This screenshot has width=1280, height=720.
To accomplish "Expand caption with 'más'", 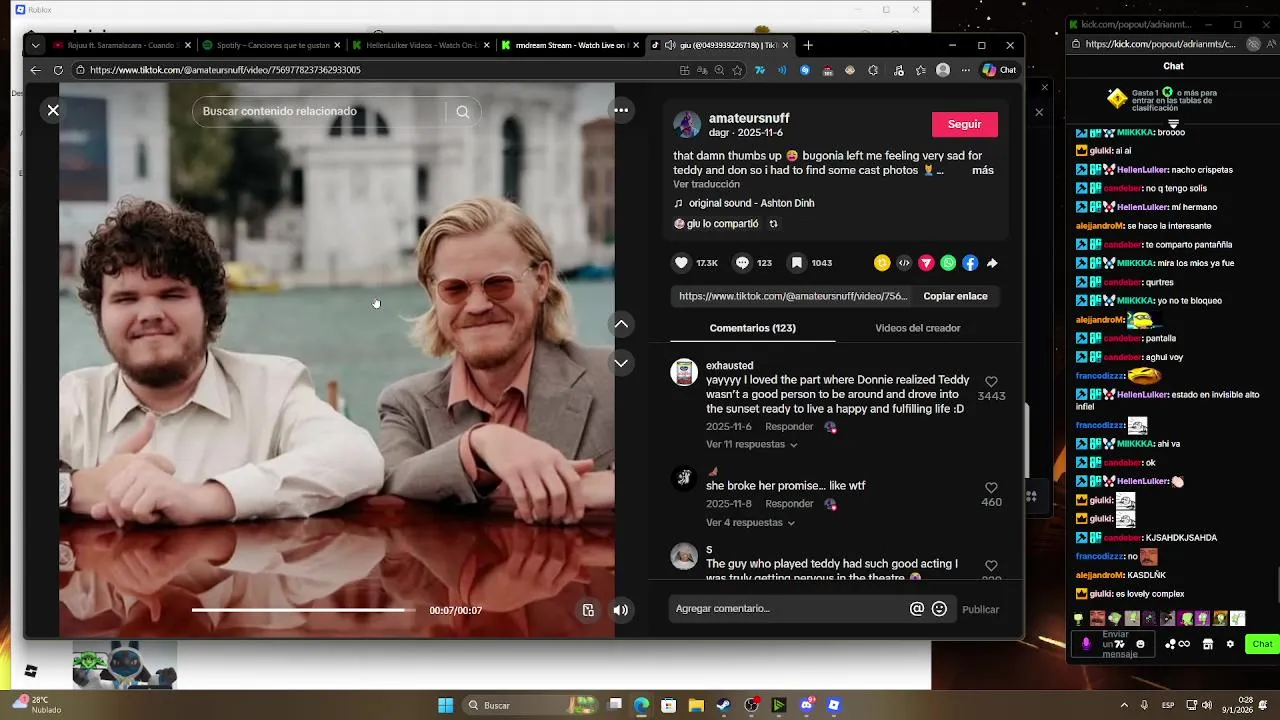I will coord(983,170).
